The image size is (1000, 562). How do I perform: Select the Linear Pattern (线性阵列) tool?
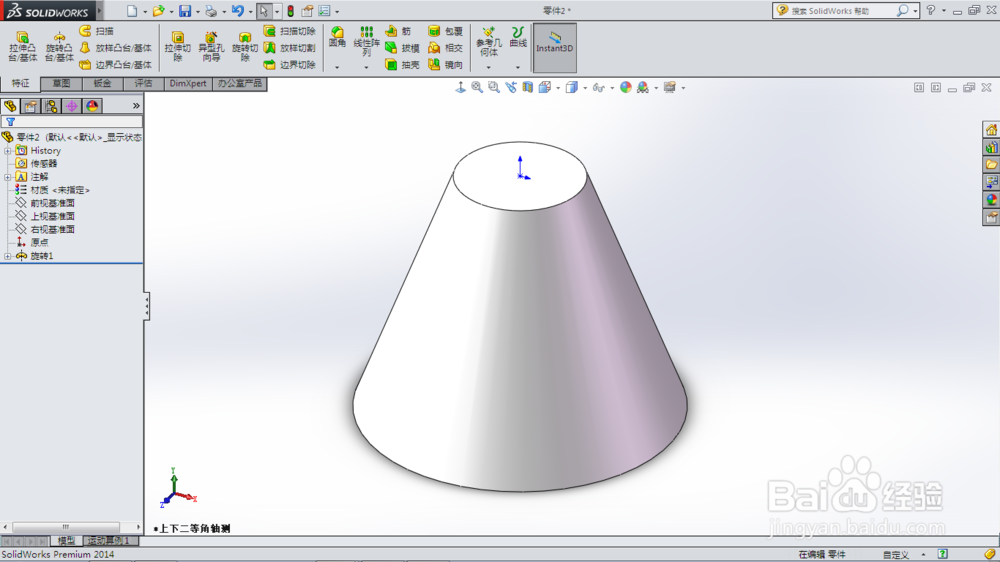click(x=366, y=41)
